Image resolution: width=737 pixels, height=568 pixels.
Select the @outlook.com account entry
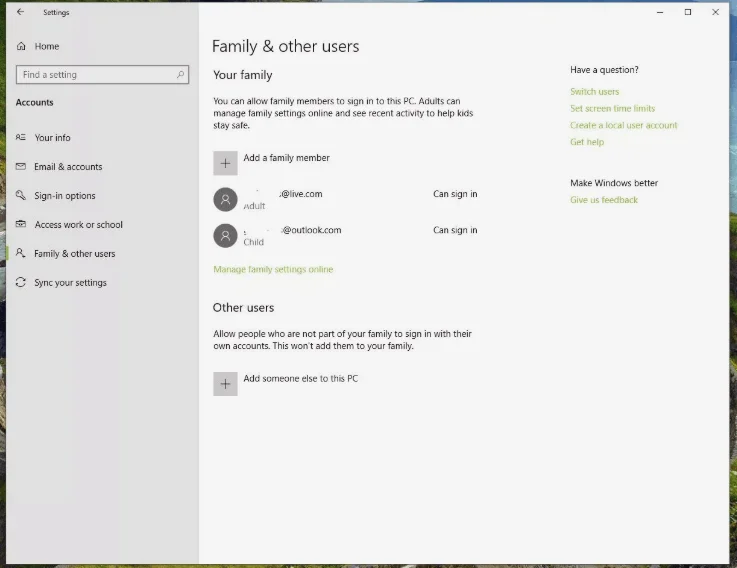pos(345,236)
